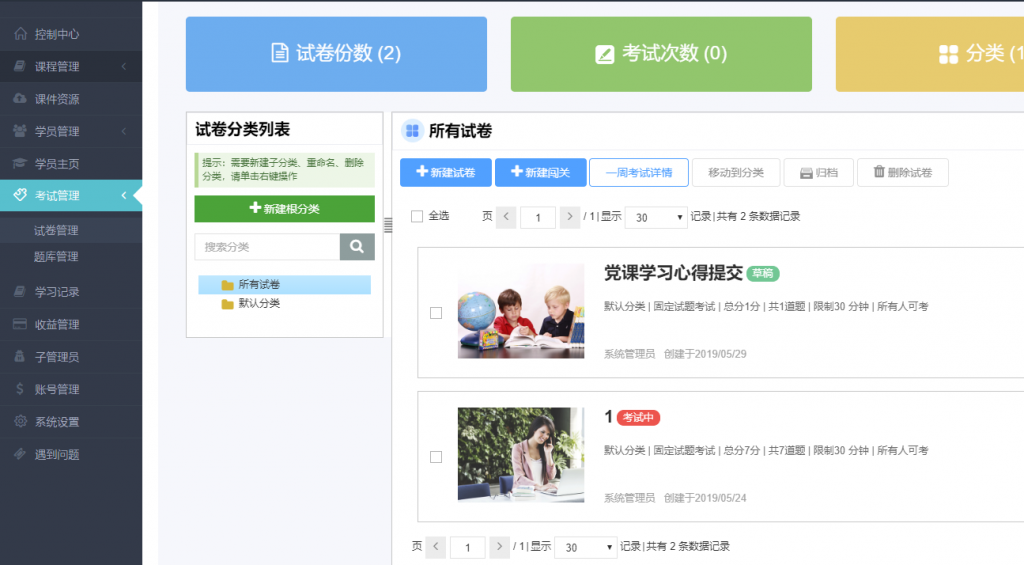Open the 党课学习心得提交 exam title
The width and height of the screenshot is (1024, 565).
coord(673,273)
